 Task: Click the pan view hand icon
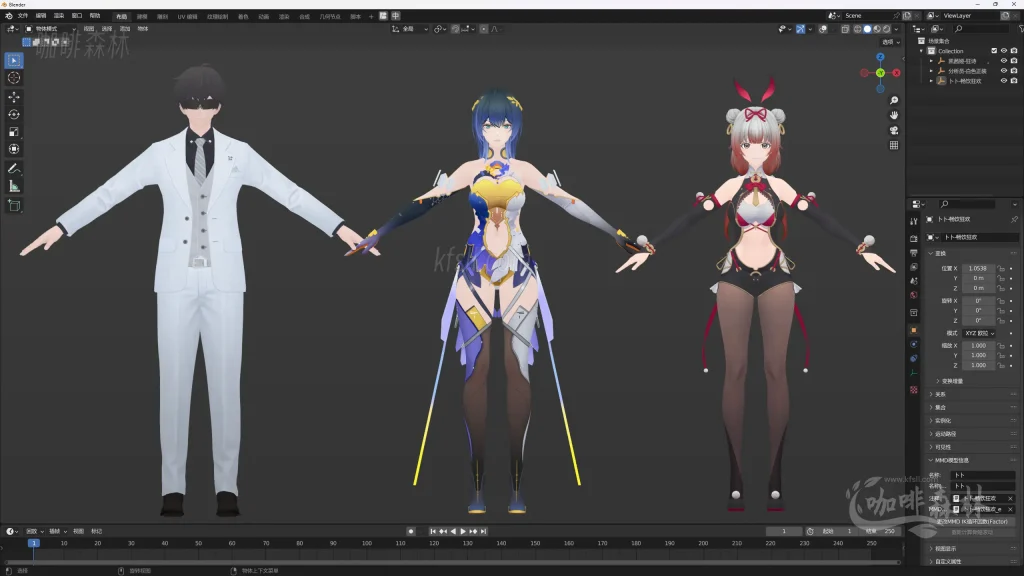click(x=893, y=115)
